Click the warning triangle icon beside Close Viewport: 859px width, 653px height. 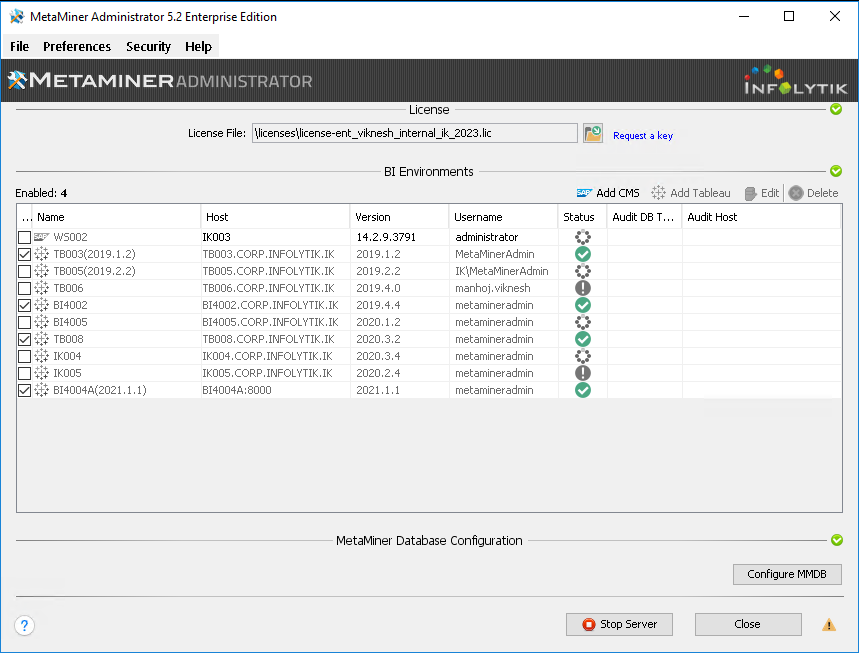tap(829, 625)
